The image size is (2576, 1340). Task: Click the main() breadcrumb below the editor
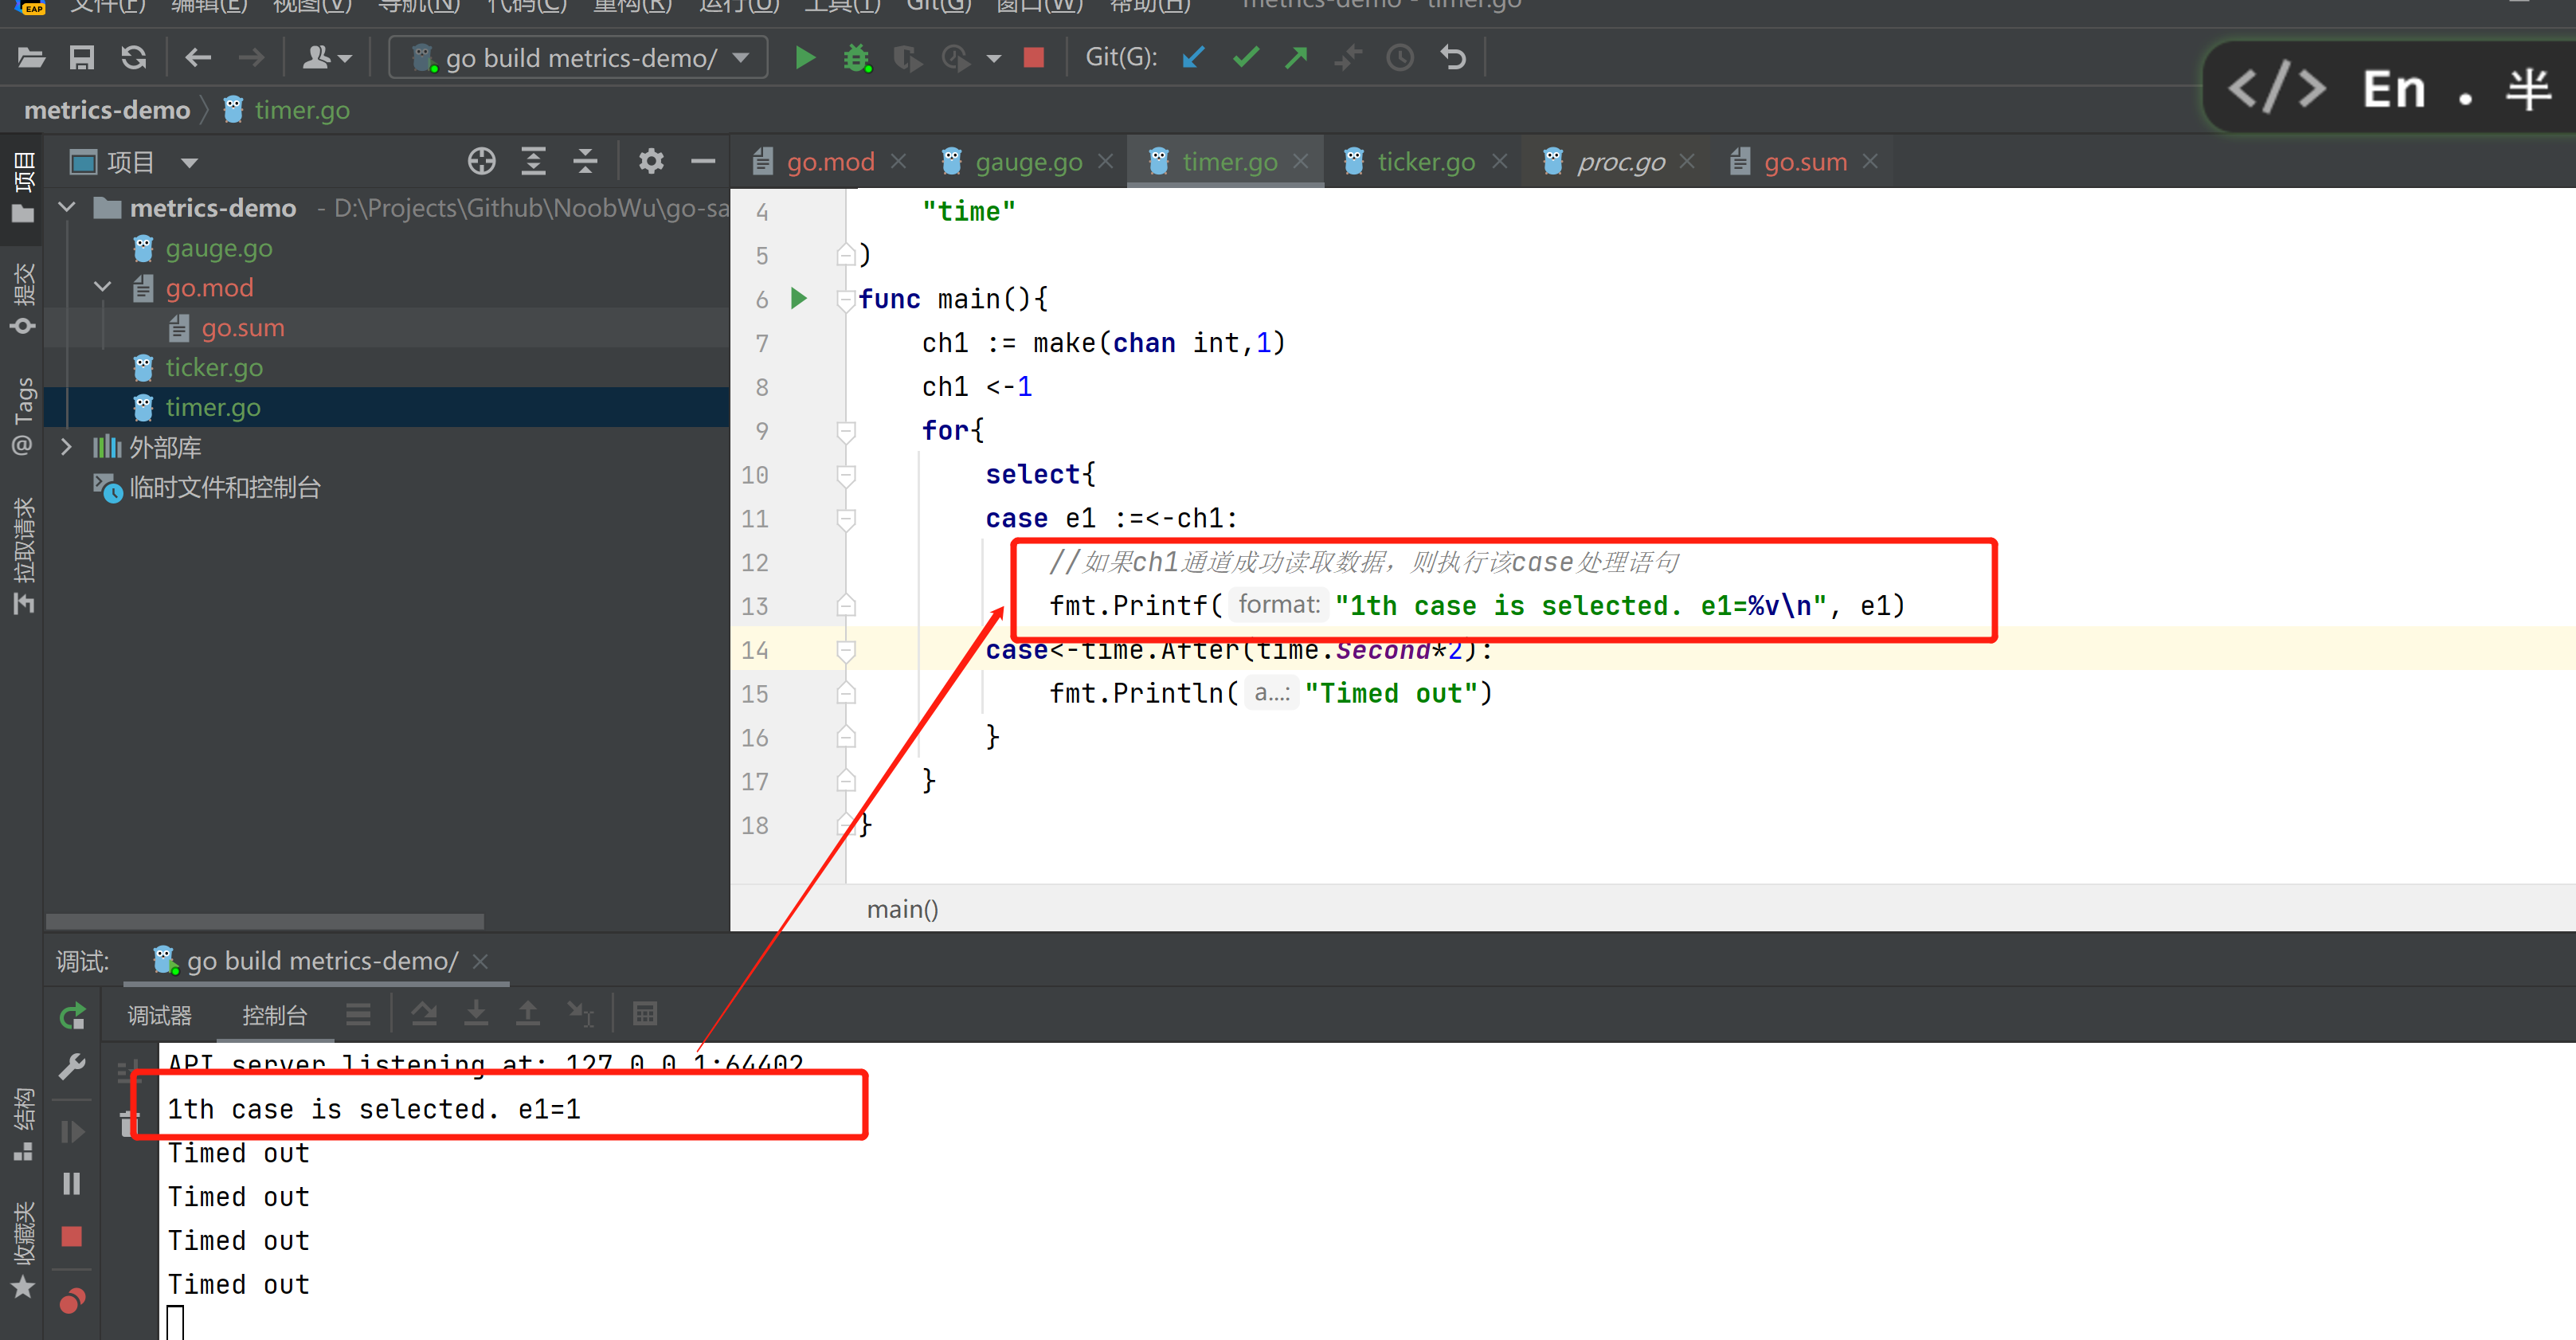(902, 909)
